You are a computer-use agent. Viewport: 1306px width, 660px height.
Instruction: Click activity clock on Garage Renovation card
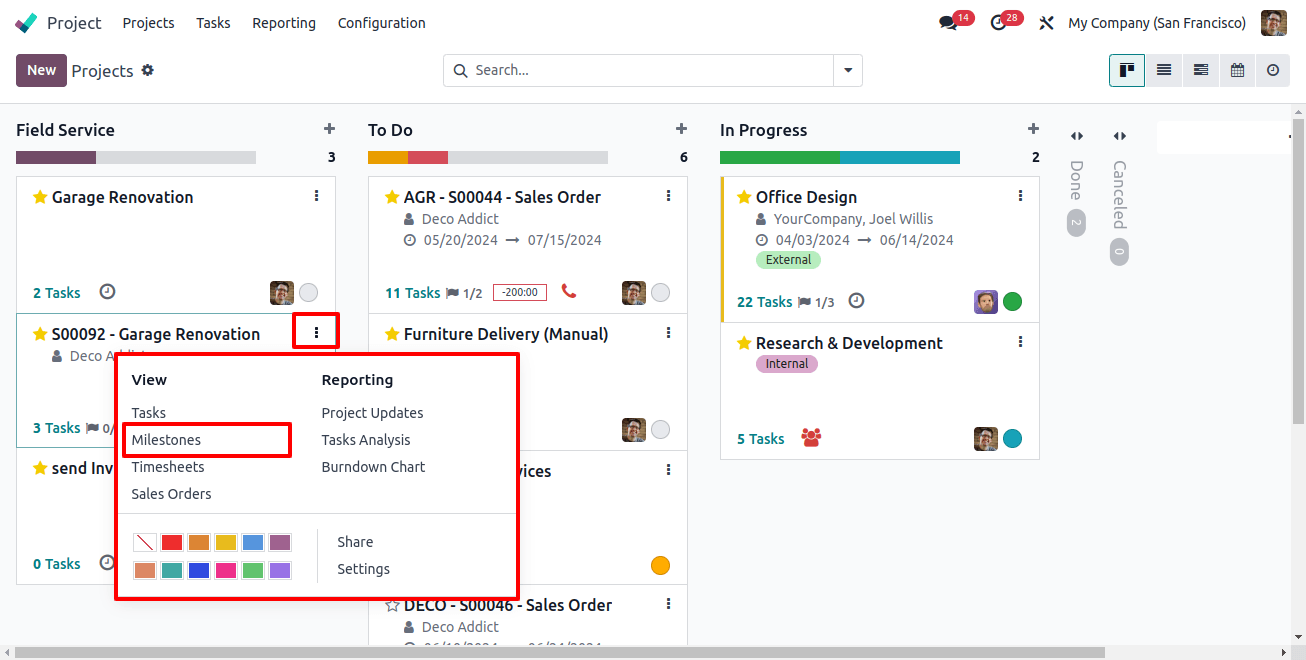coord(108,292)
